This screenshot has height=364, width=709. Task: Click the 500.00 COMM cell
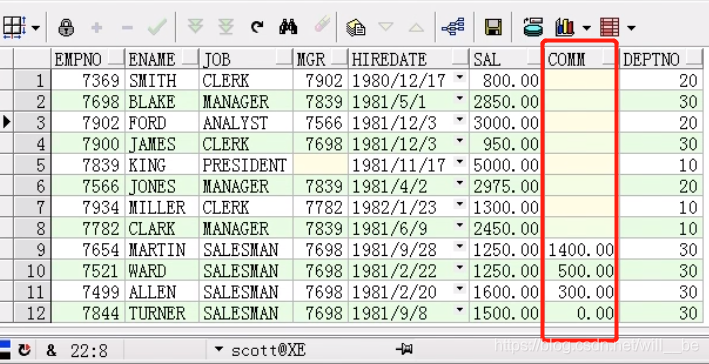[580, 271]
